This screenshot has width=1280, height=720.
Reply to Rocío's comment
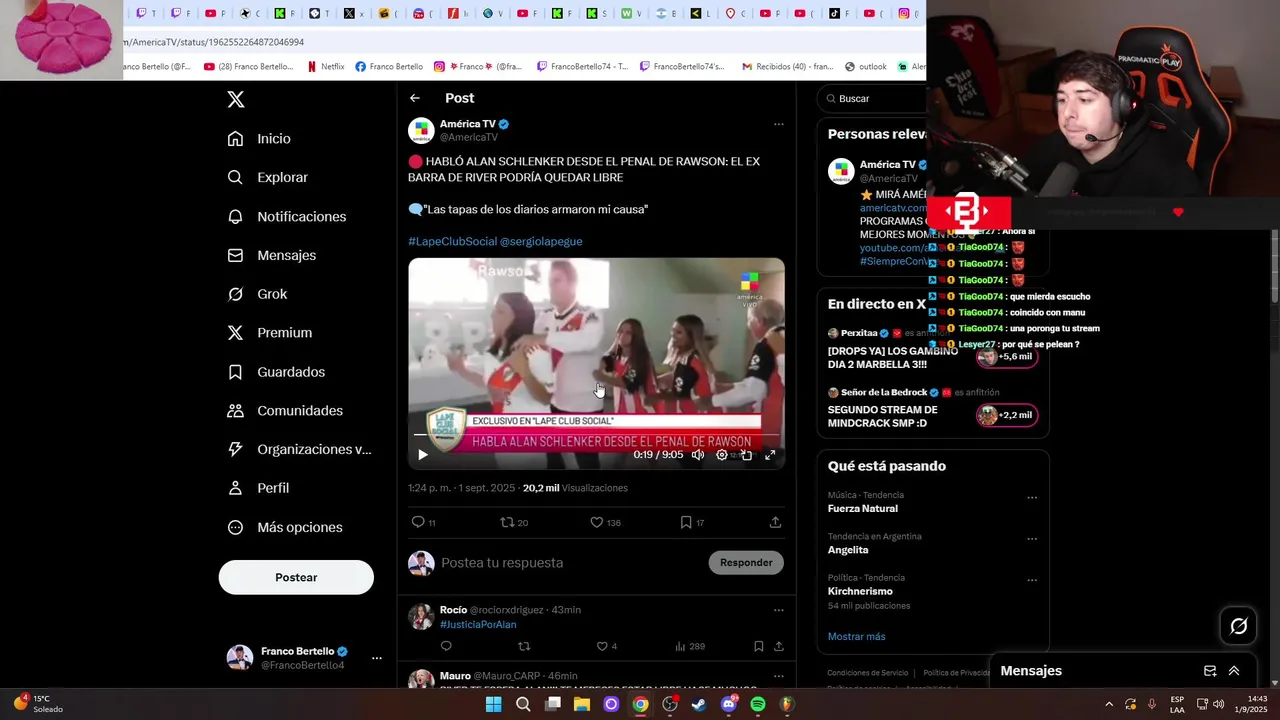coord(446,647)
